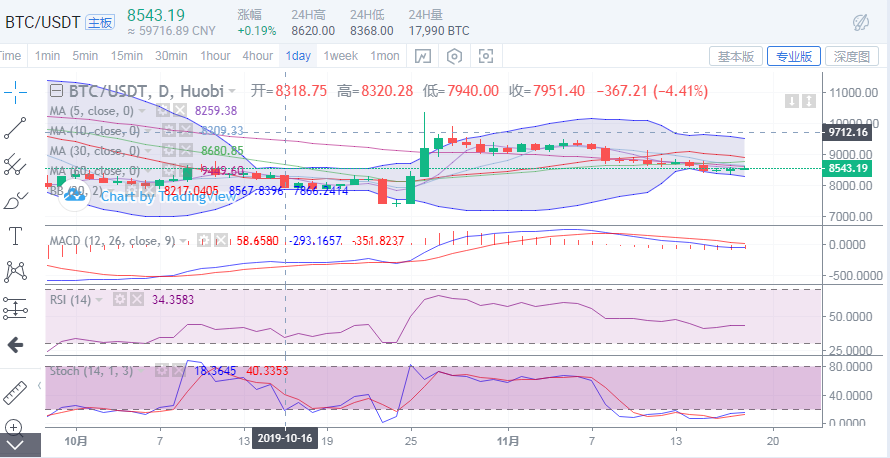Open settings gear for RSI (14)
This screenshot has width=890, height=458.
(120, 300)
